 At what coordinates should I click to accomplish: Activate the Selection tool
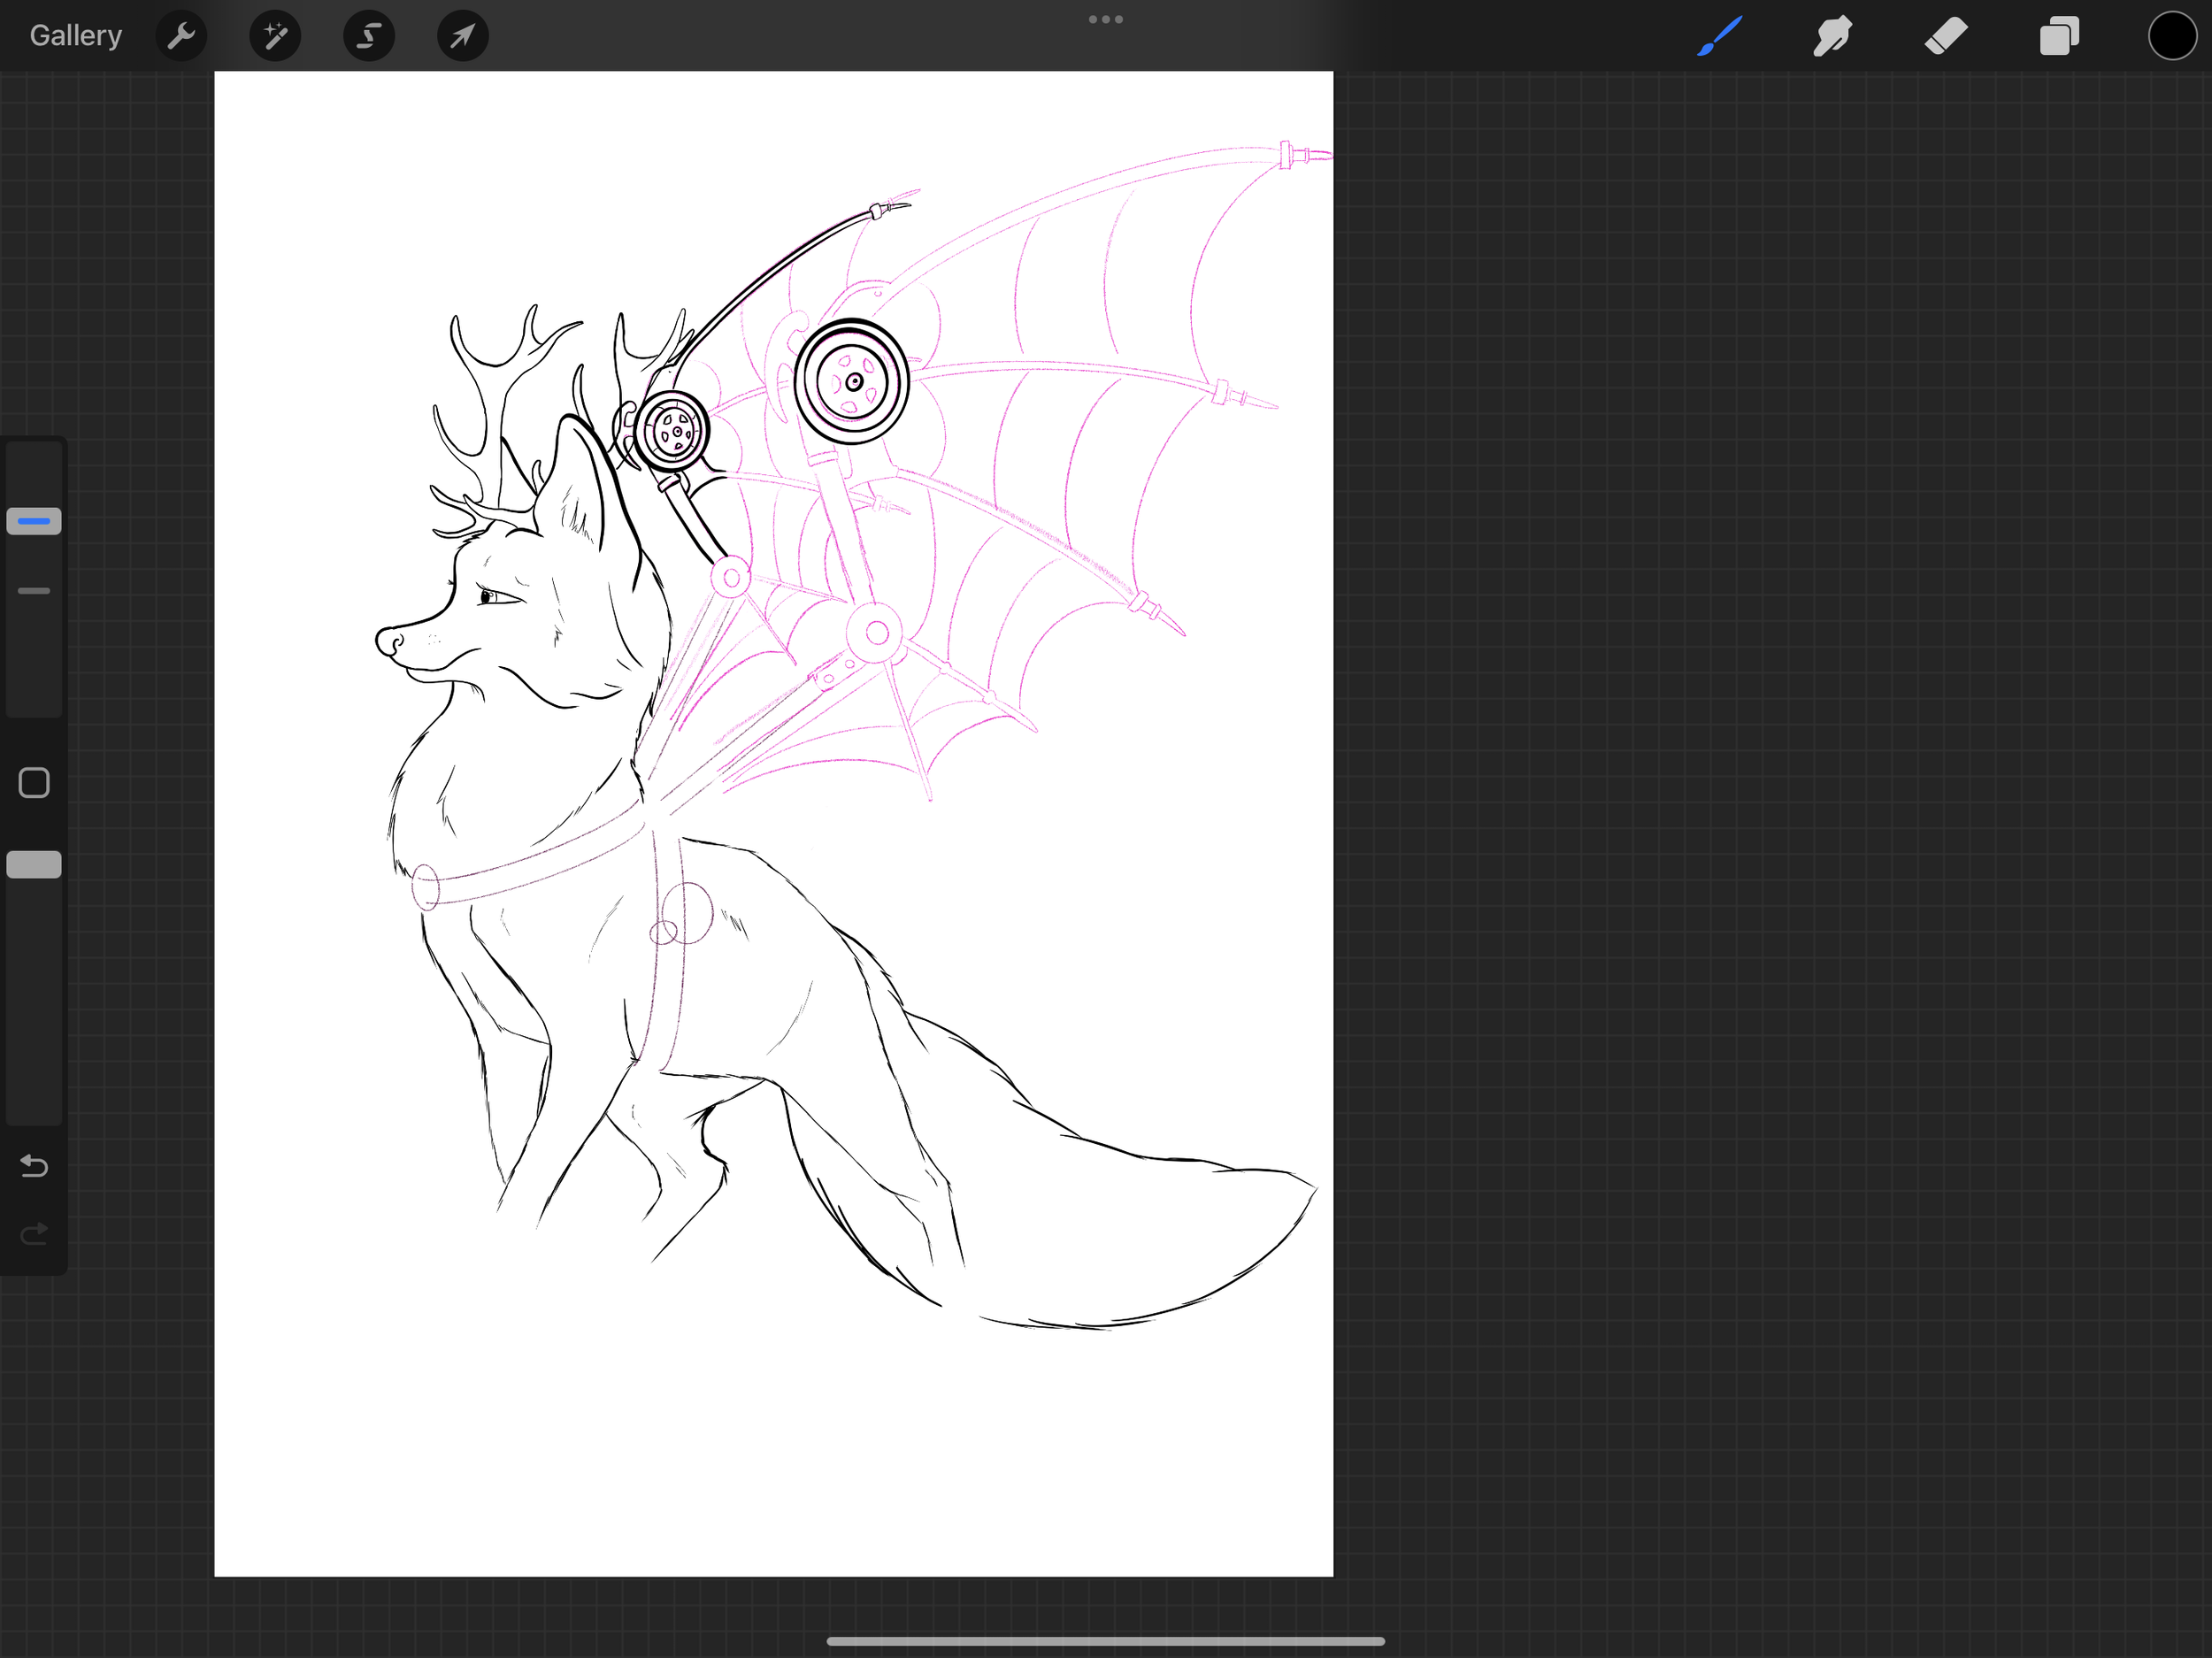(368, 36)
